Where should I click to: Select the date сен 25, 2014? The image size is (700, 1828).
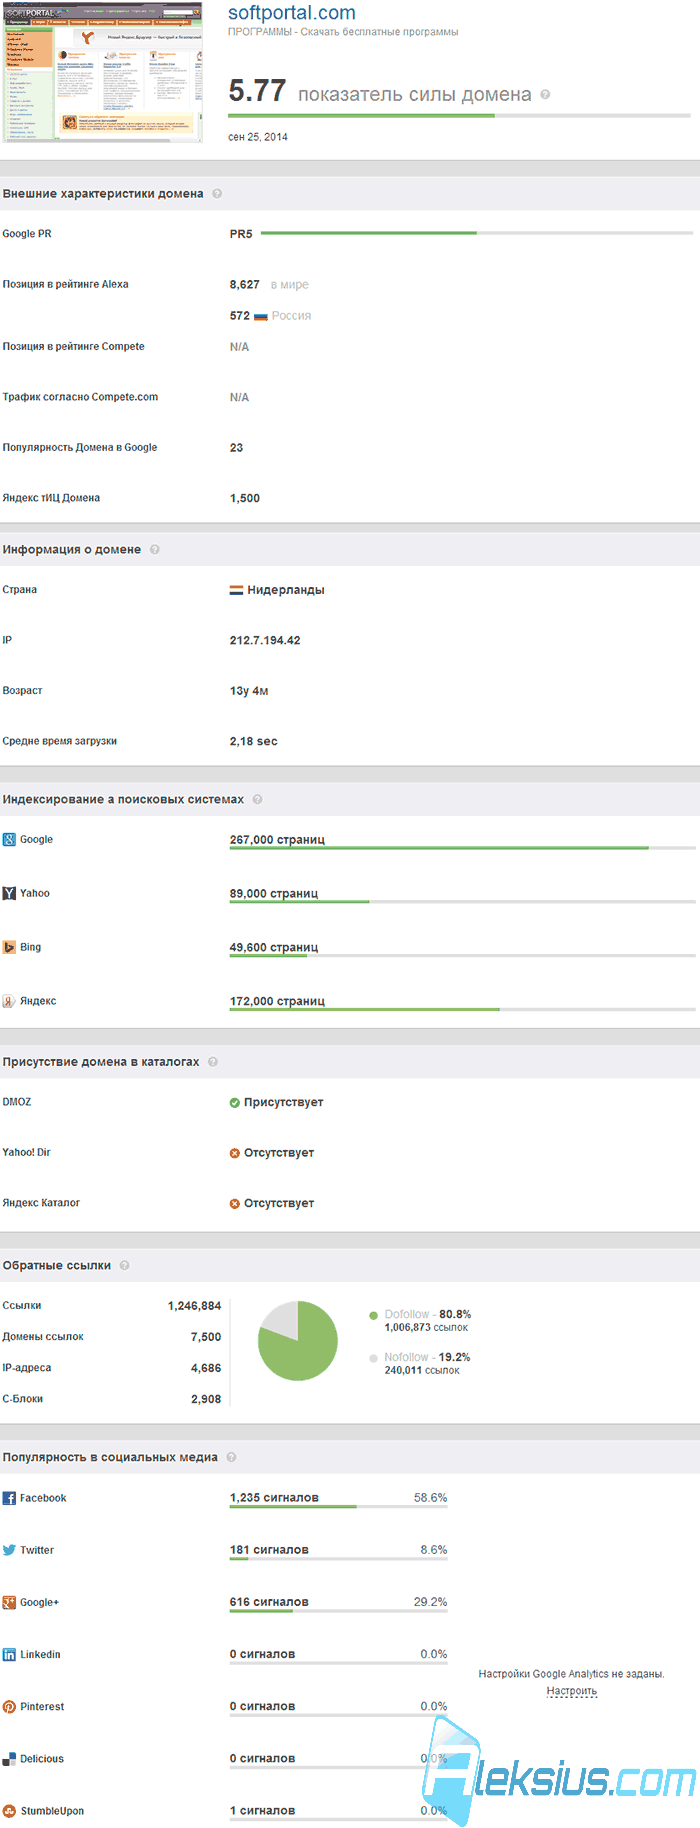coord(258,137)
